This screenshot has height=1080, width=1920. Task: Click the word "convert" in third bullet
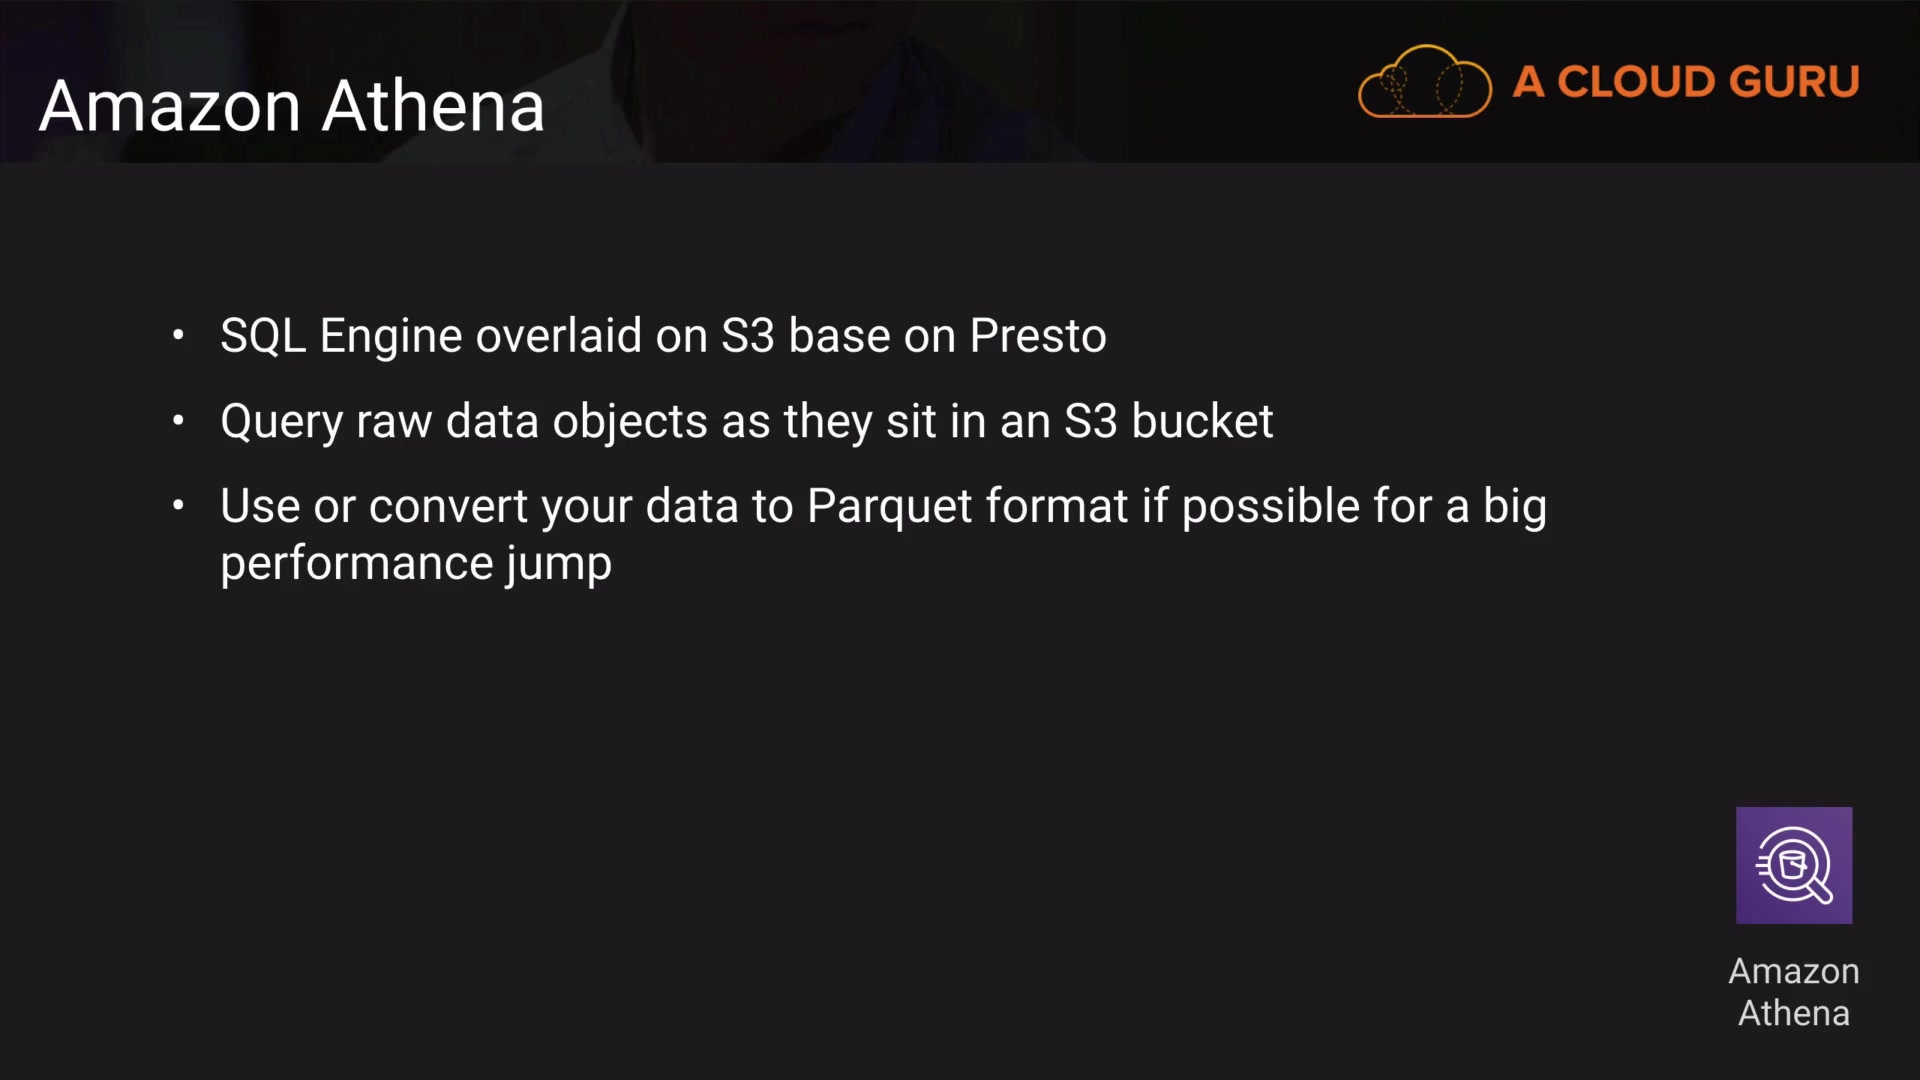448,506
